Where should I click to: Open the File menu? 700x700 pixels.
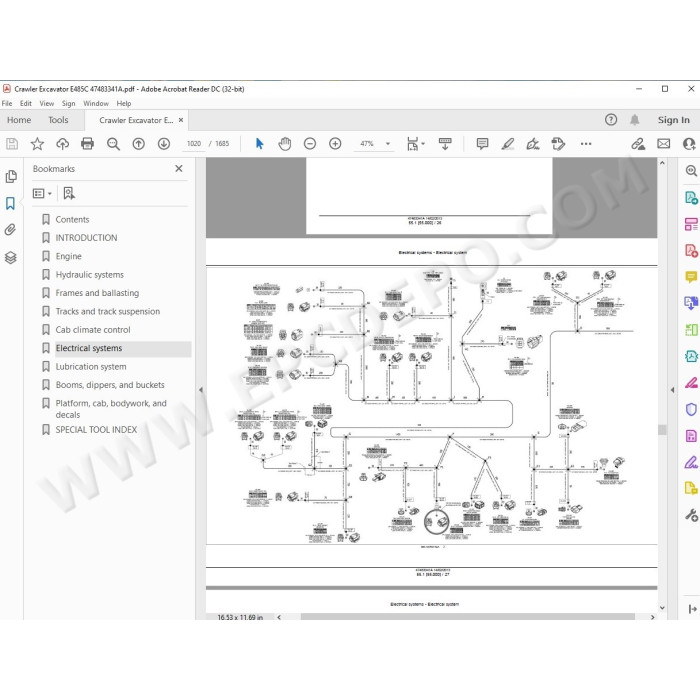[x=7, y=104]
